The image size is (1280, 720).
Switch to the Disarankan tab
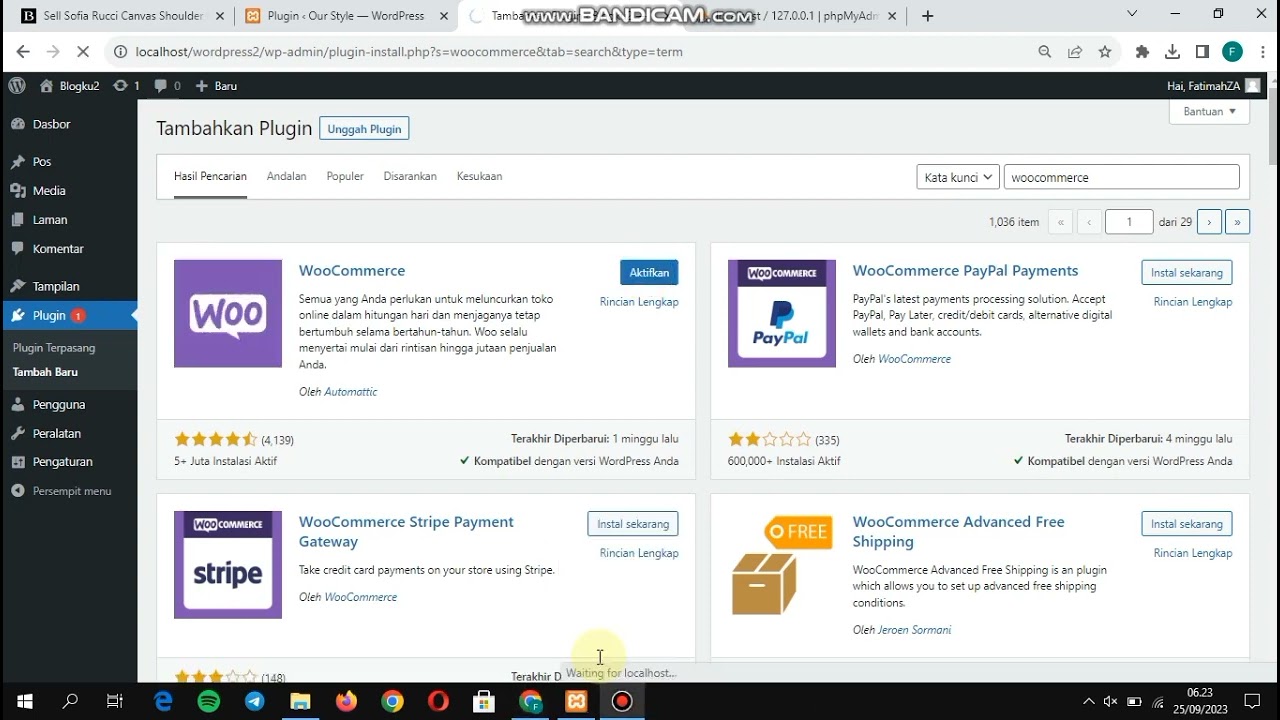410,176
